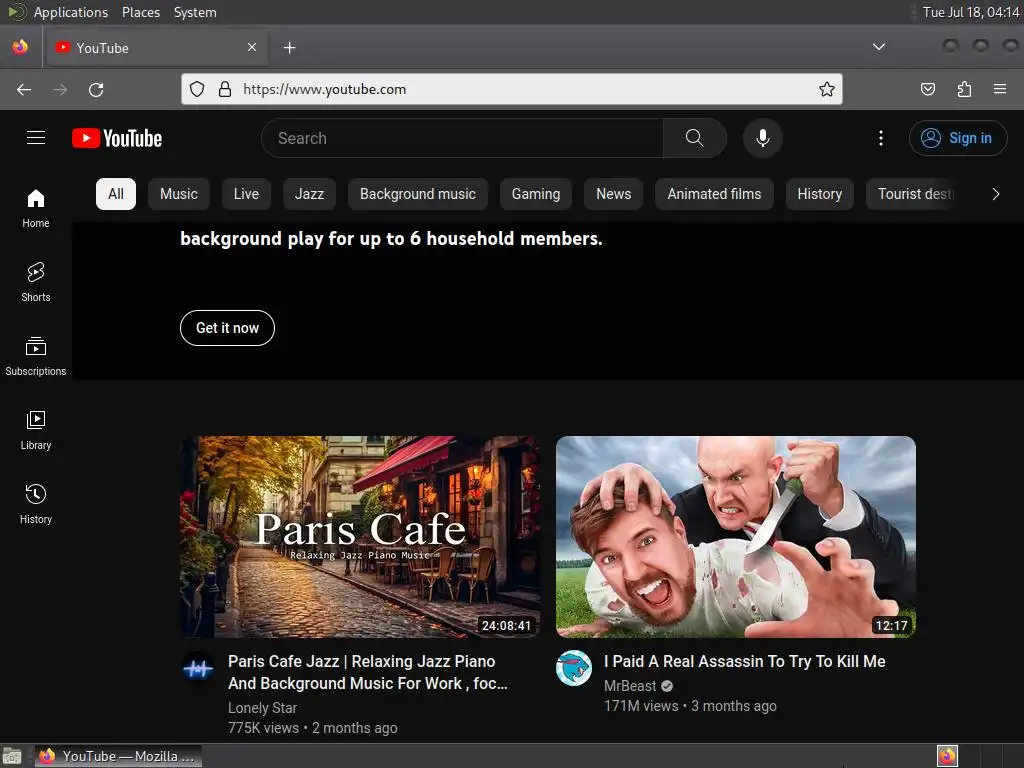
Task: Click the YouTube logo
Action: 117,138
